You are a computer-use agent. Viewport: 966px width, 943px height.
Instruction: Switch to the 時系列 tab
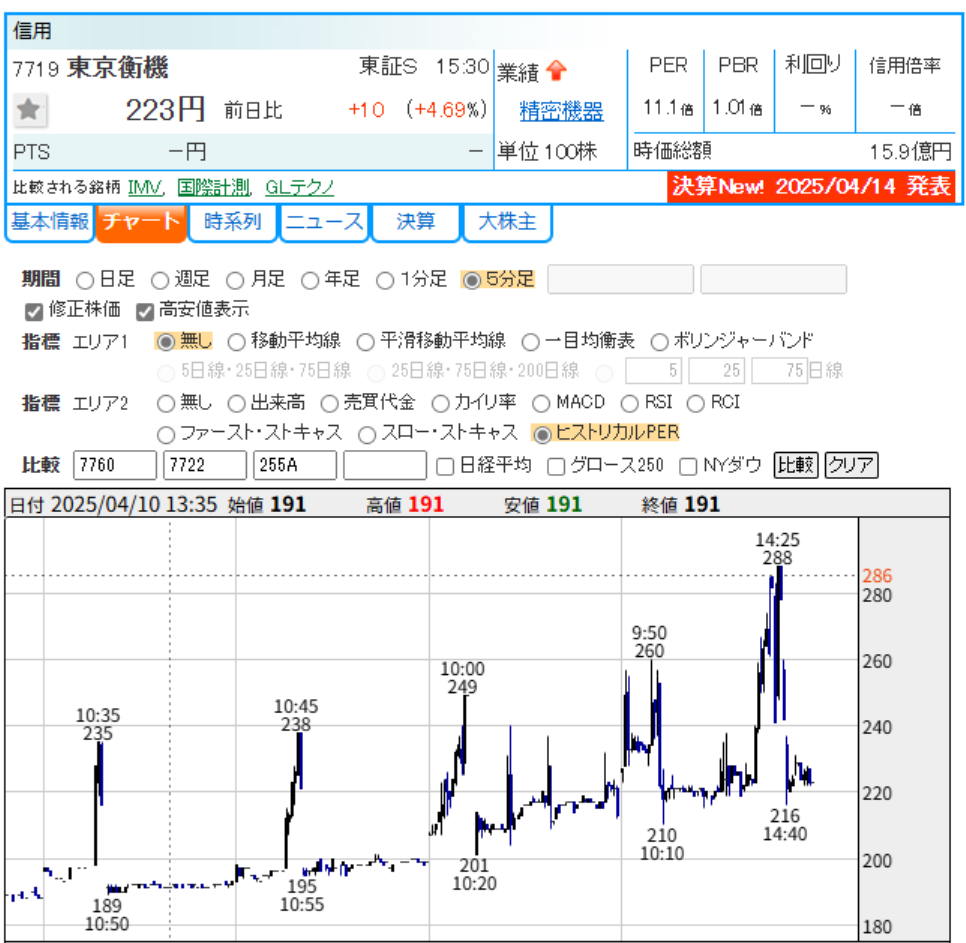[232, 222]
